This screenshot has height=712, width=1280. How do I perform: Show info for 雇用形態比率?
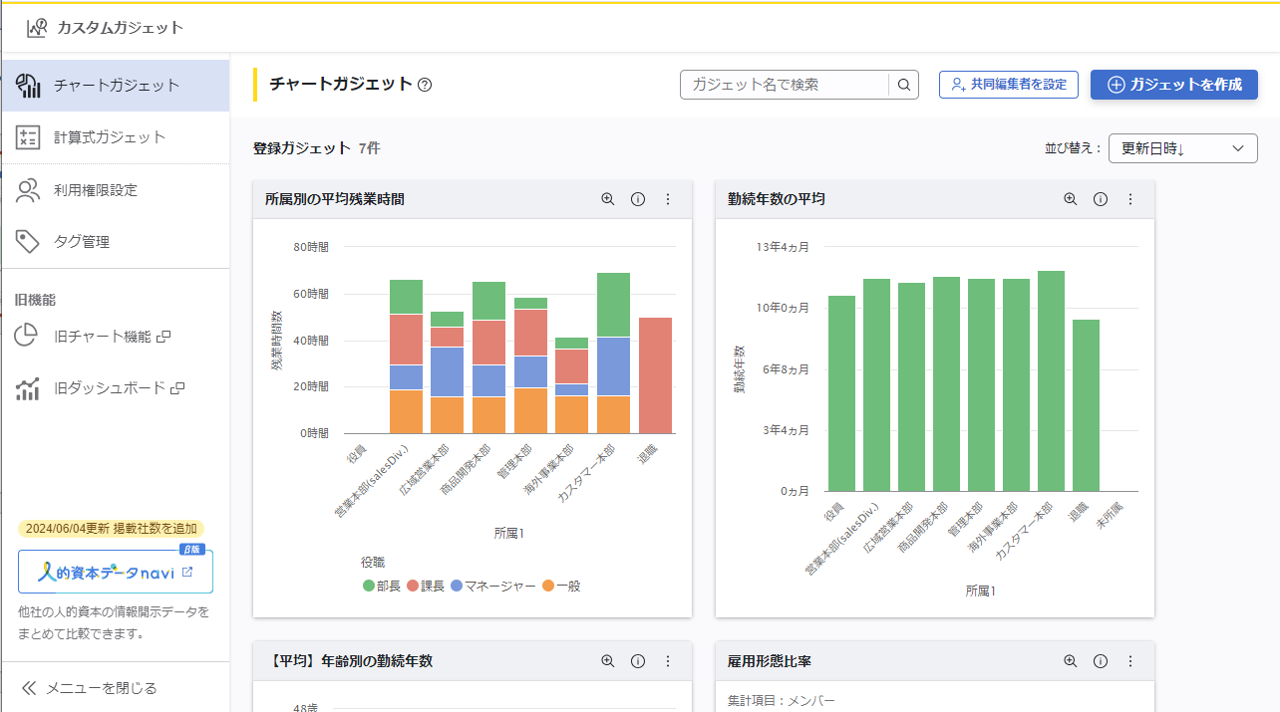(x=1101, y=661)
